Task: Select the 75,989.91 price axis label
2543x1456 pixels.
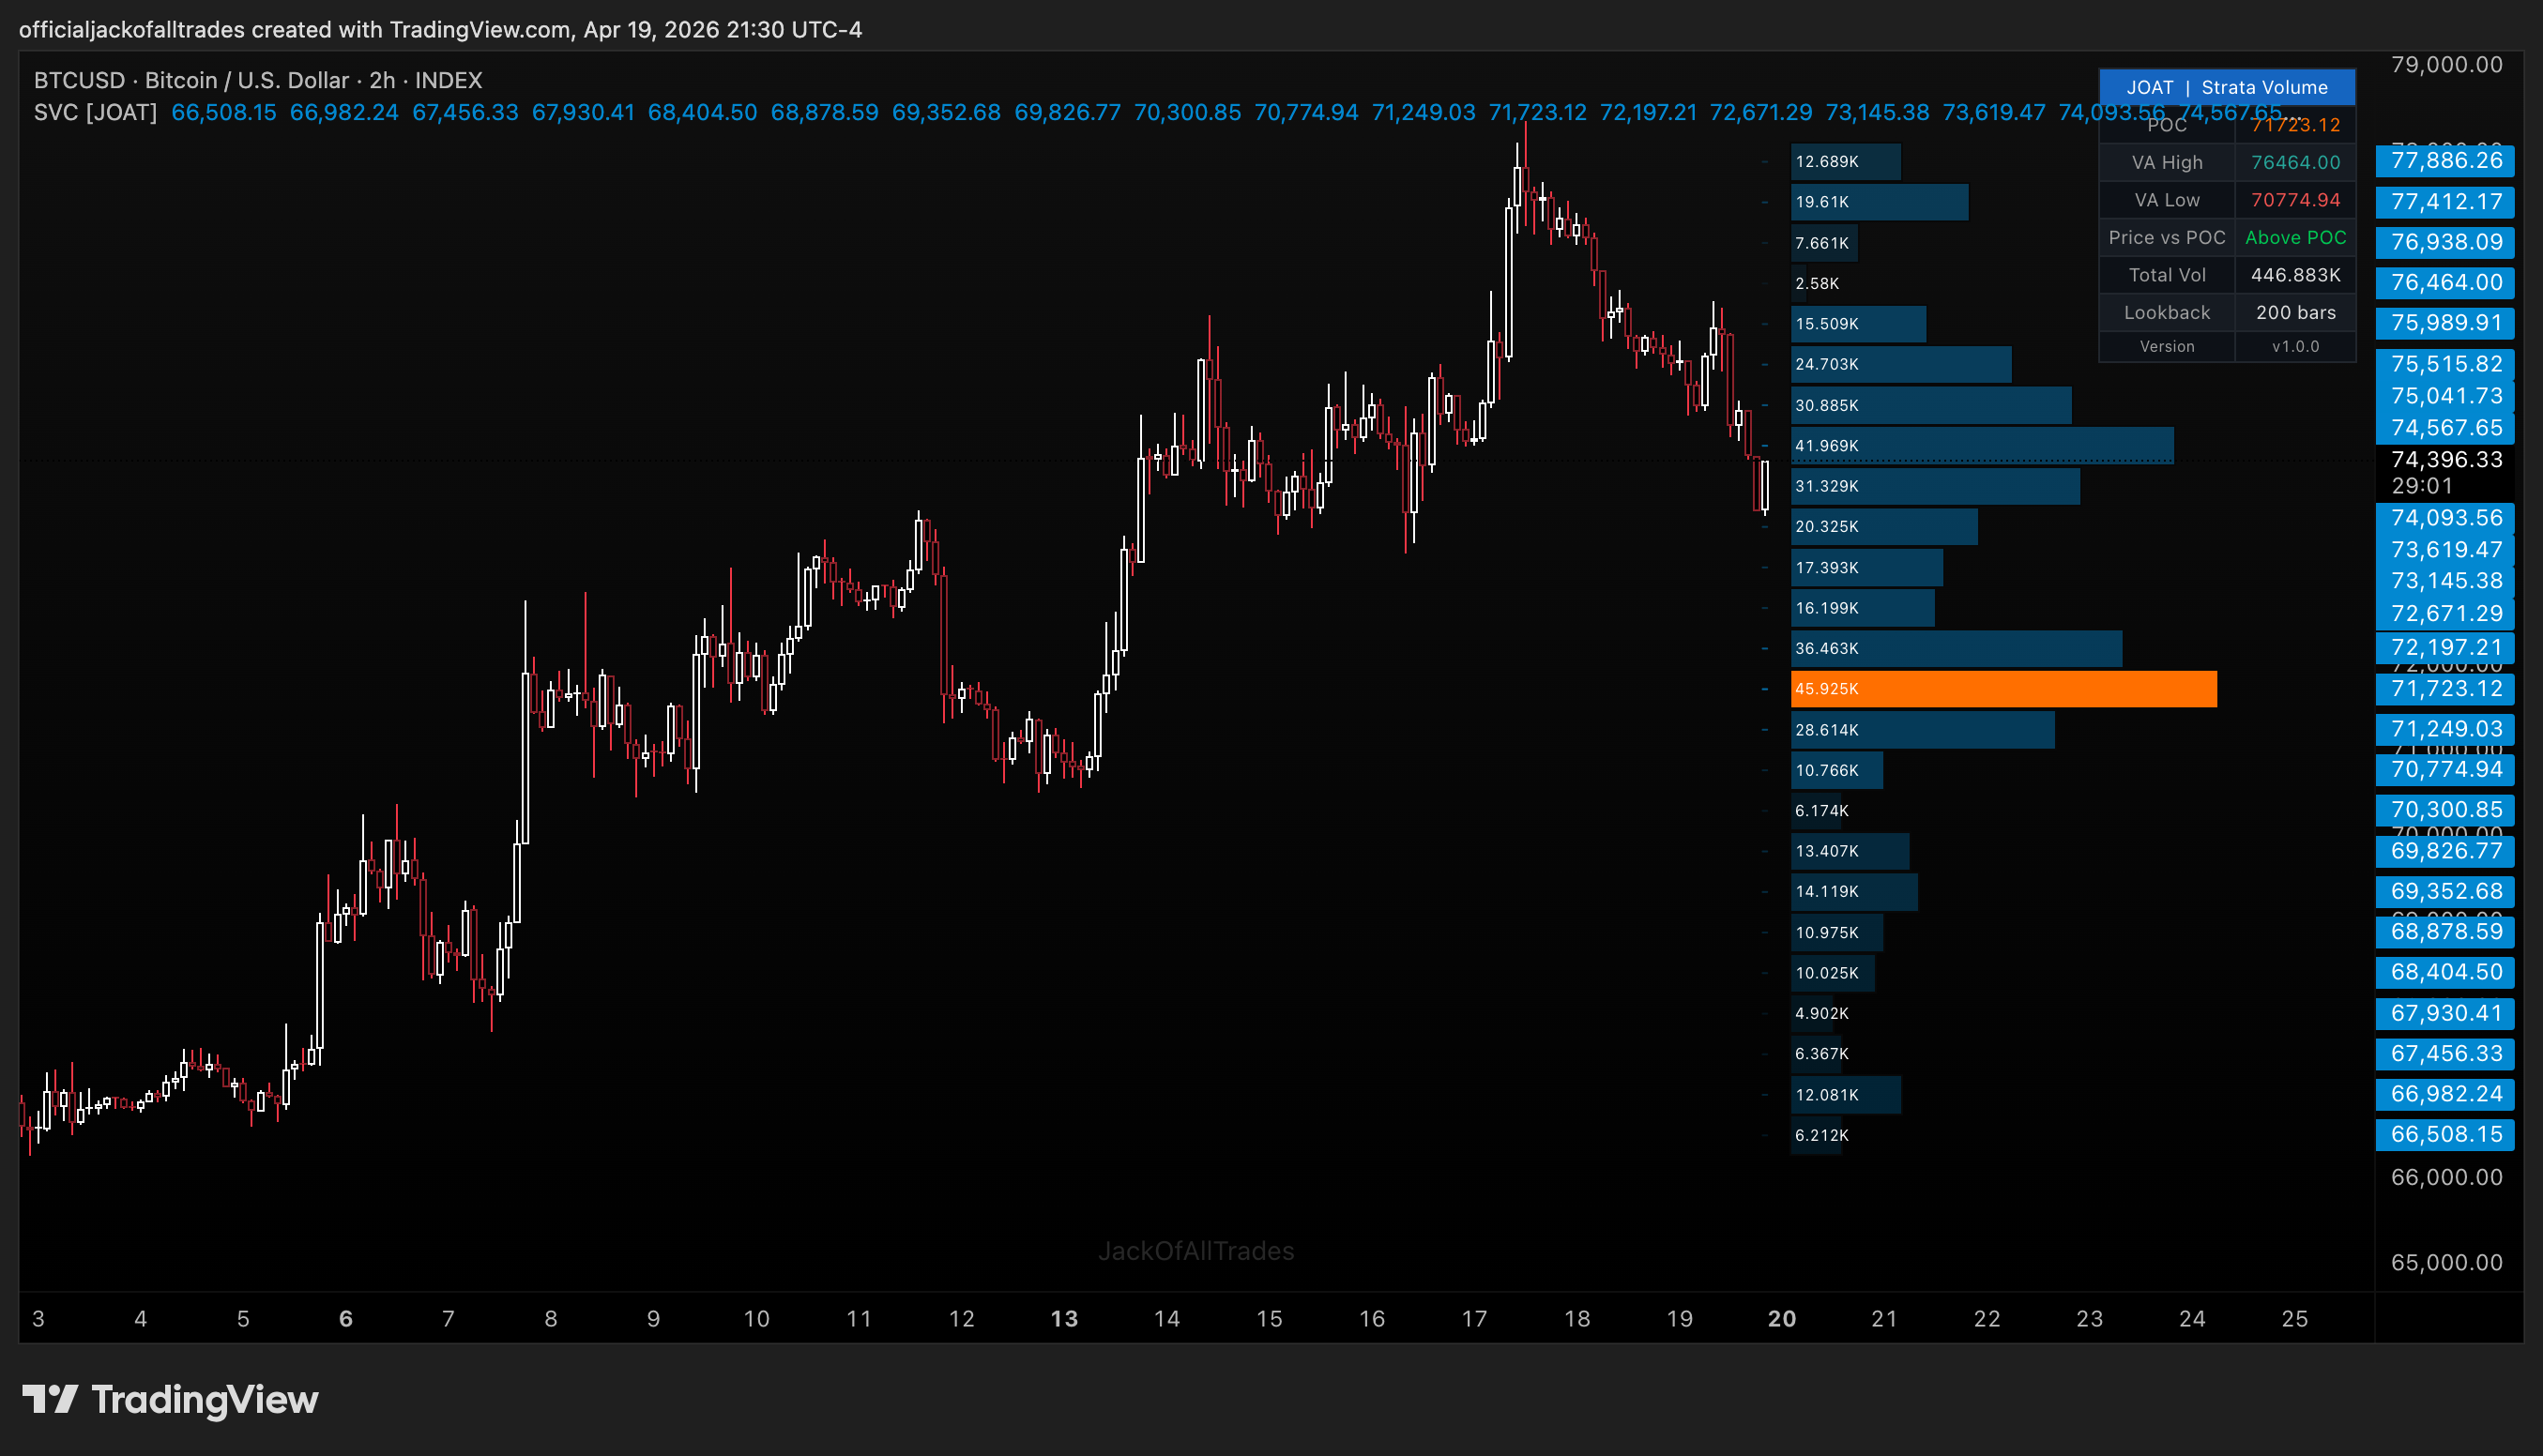Action: [x=2445, y=323]
